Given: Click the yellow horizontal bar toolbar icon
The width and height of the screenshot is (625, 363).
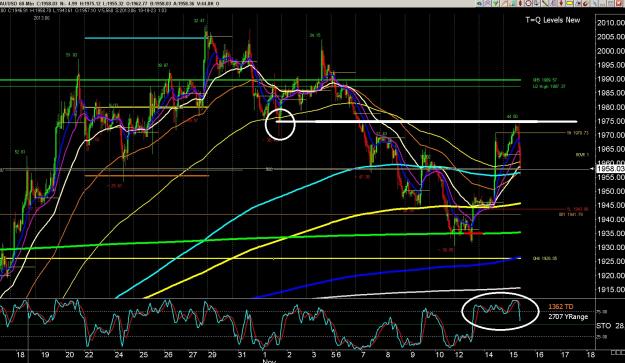Looking at the screenshot, I should [570, 3].
